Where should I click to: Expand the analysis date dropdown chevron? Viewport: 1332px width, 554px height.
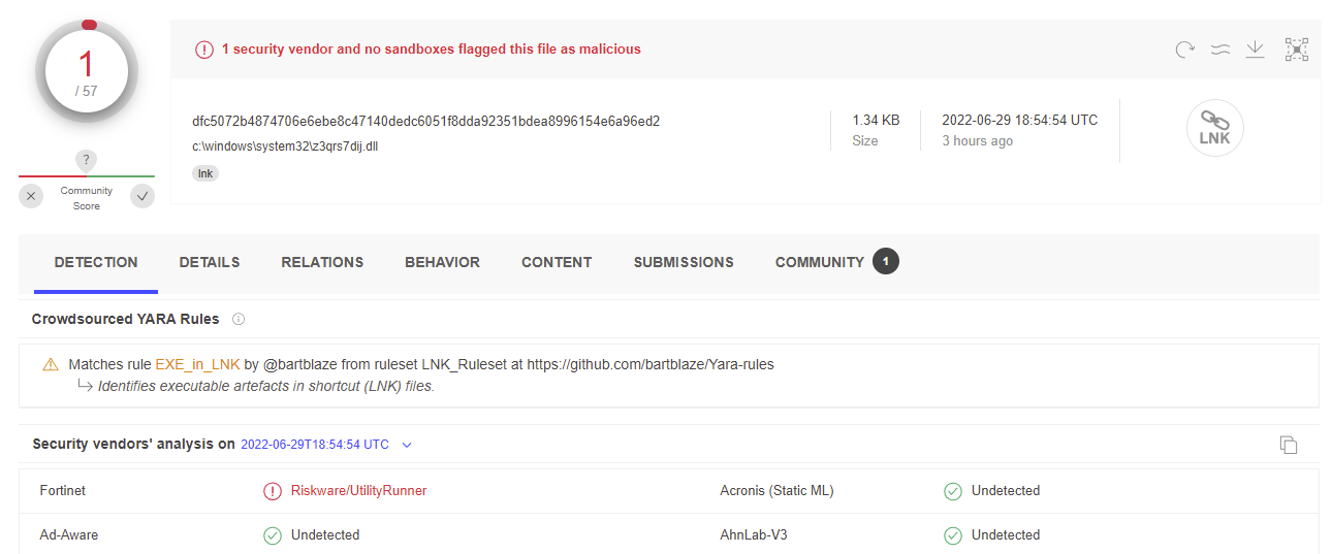click(407, 445)
